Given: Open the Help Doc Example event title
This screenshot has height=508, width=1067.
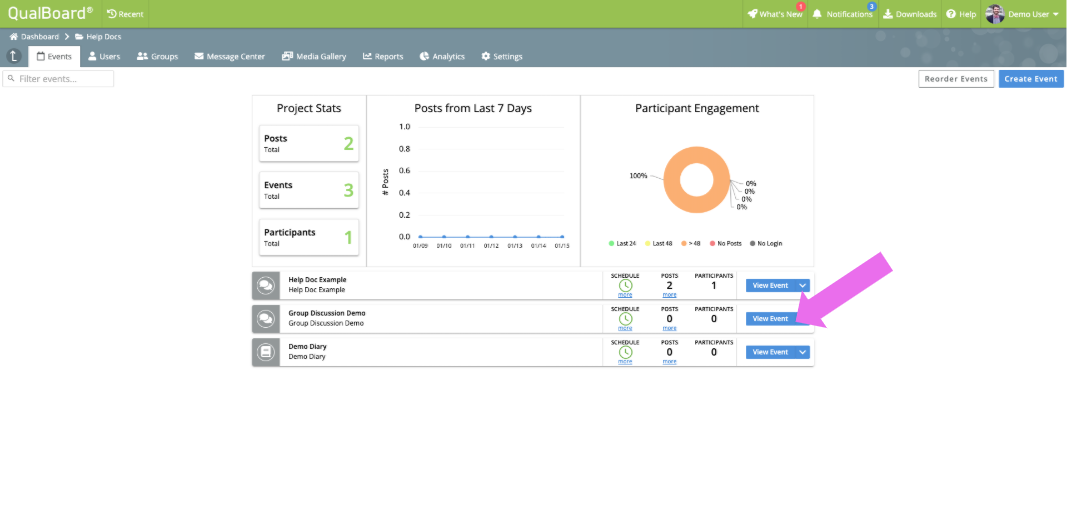Looking at the screenshot, I should (x=317, y=280).
